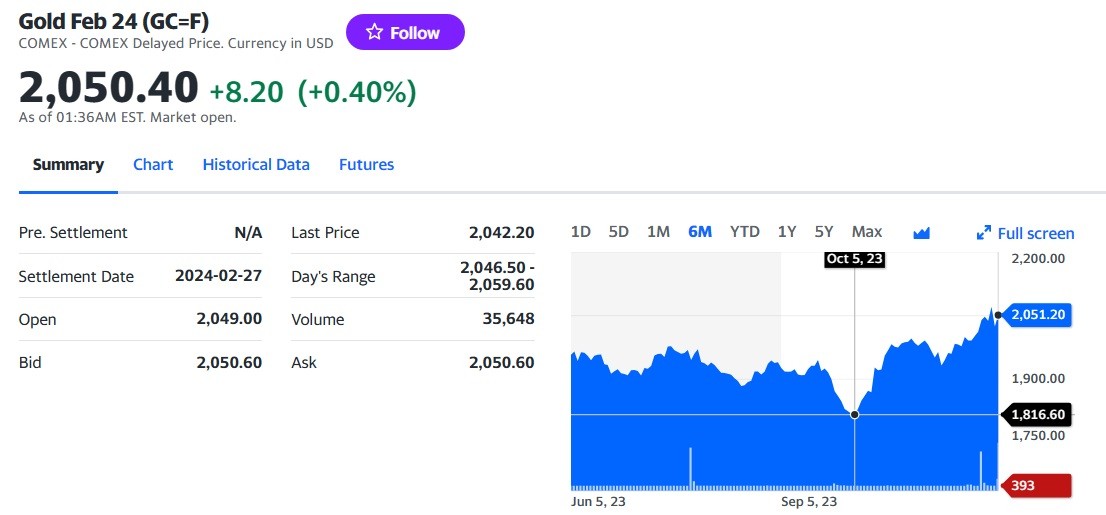
Task: Click the chart type area icon
Action: point(922,233)
